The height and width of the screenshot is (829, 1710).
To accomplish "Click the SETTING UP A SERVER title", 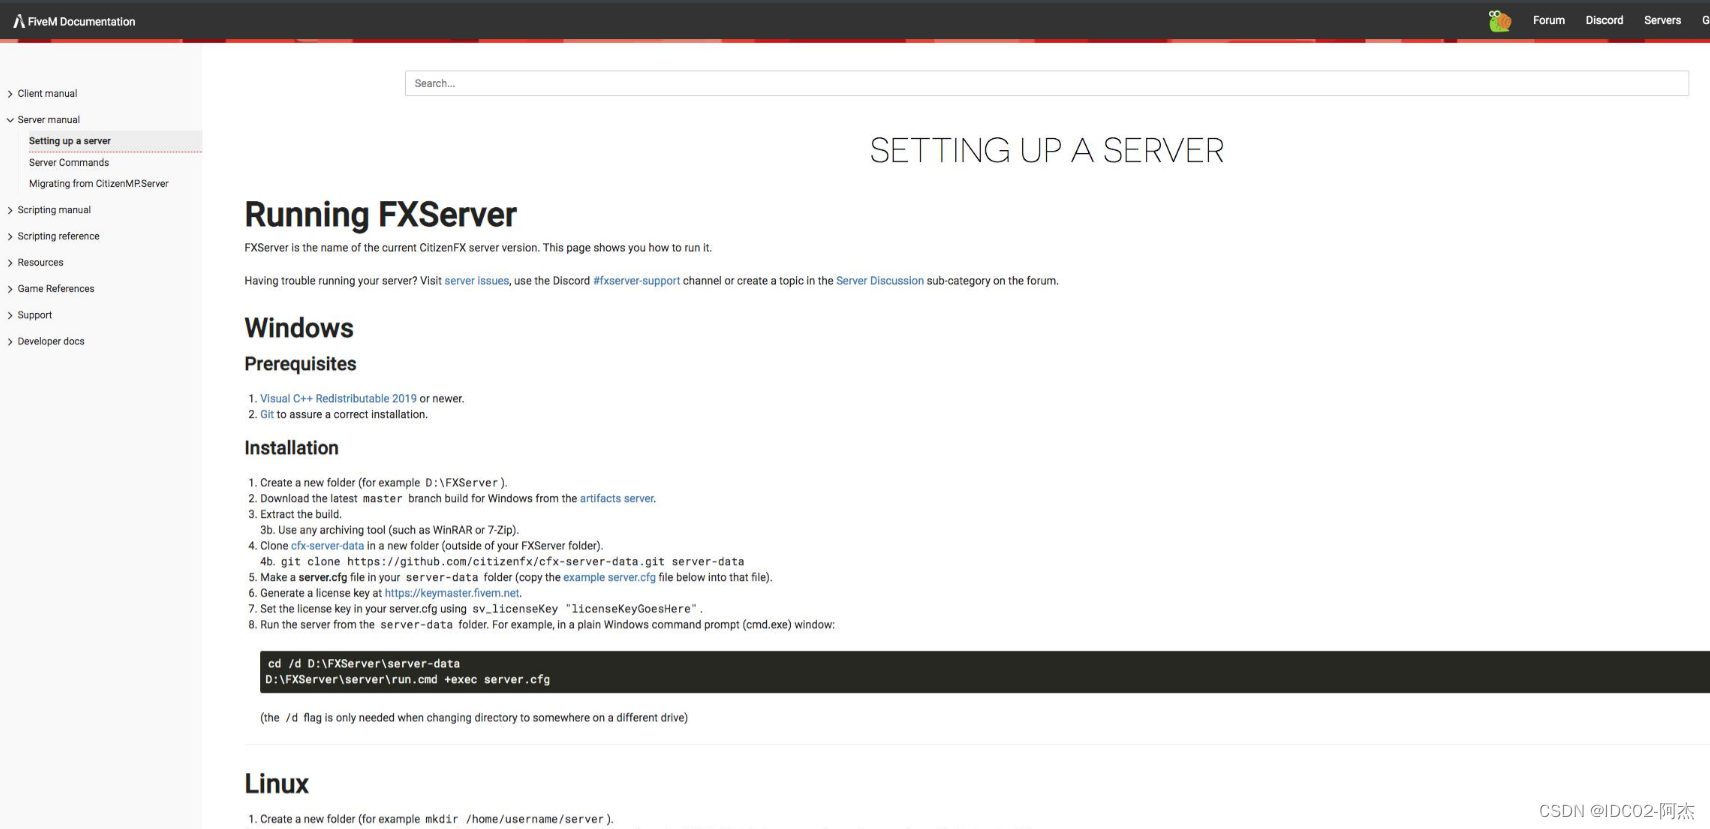I will pos(1046,151).
